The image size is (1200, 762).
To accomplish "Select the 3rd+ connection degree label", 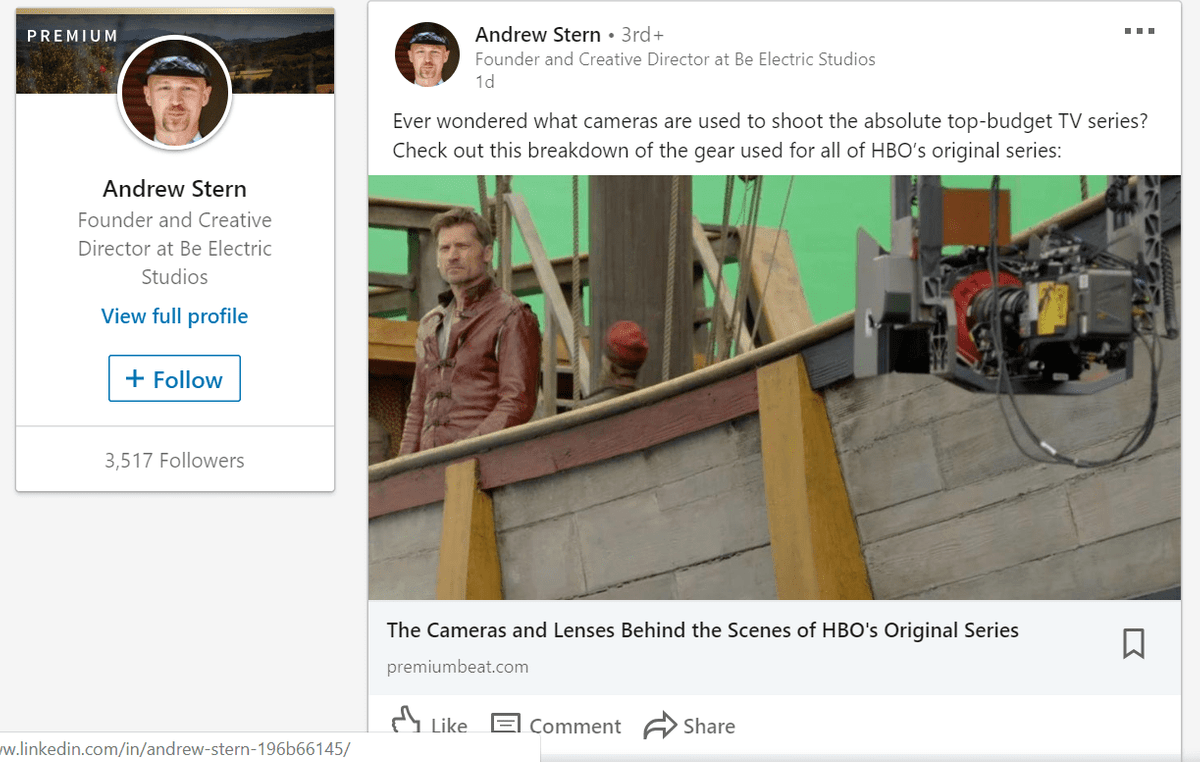I will pyautogui.click(x=643, y=35).
